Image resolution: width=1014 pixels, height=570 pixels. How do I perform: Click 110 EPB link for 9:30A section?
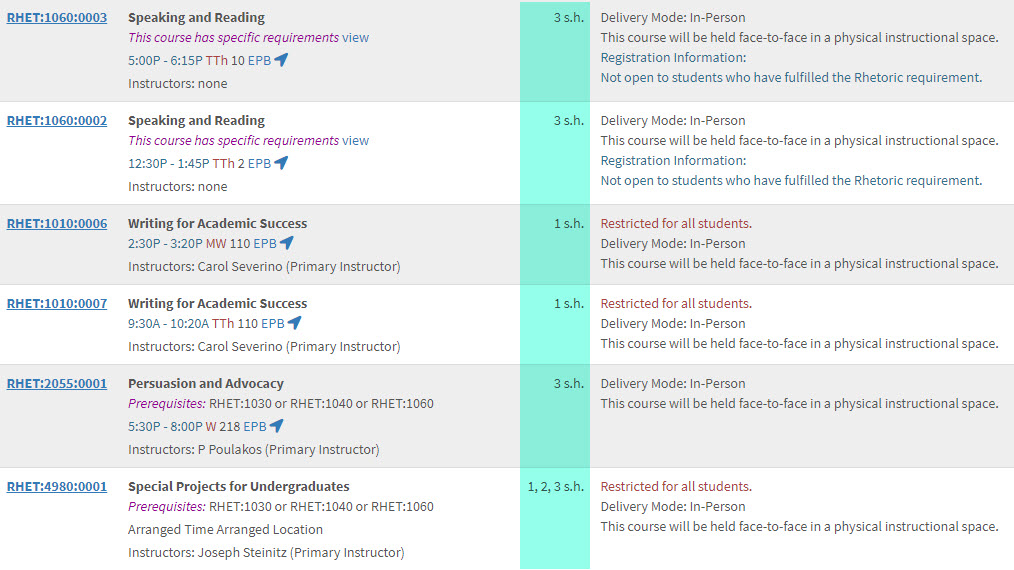coord(261,323)
